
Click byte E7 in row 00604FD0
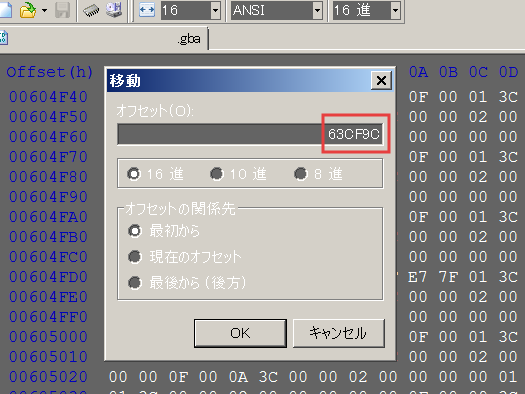coord(418,277)
